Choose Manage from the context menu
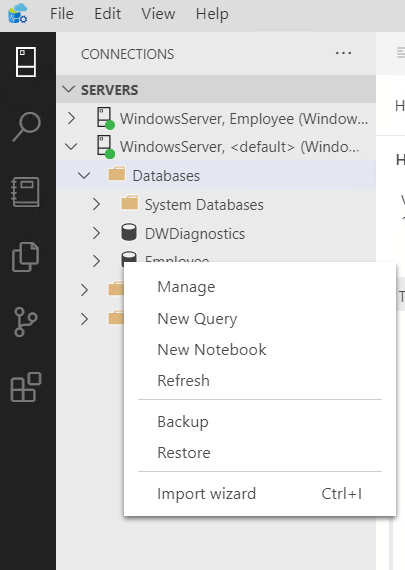This screenshot has height=570, width=405. coord(260,287)
